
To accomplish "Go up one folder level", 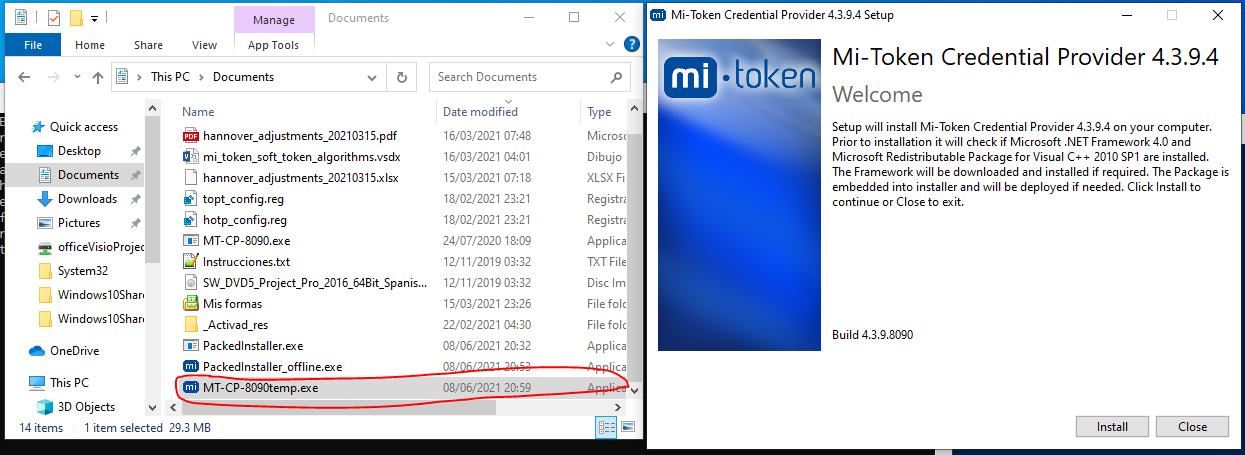I will [98, 77].
